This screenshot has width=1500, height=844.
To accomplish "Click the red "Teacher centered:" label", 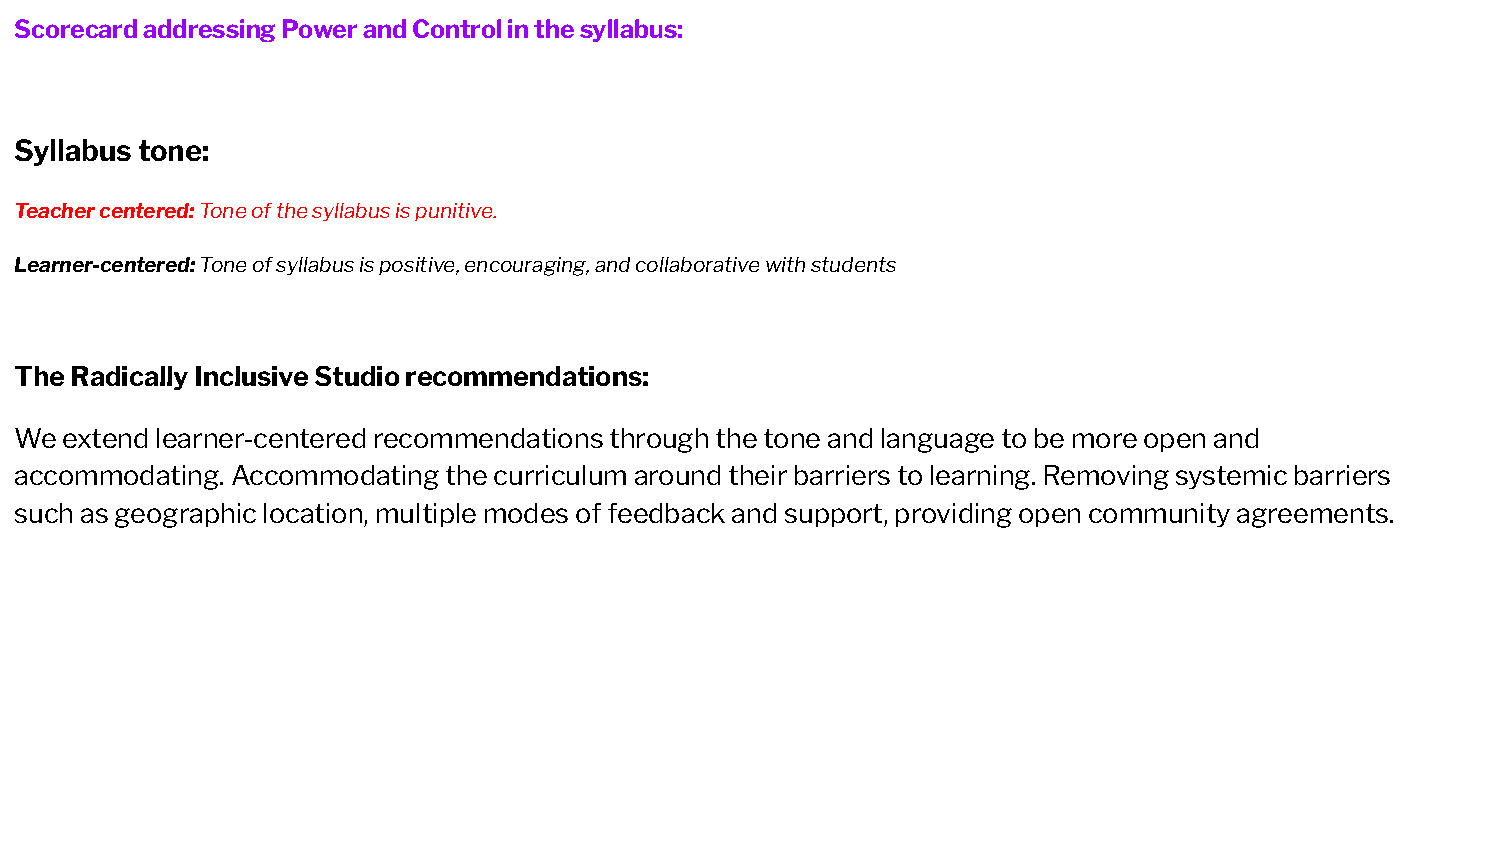I will click(x=104, y=211).
